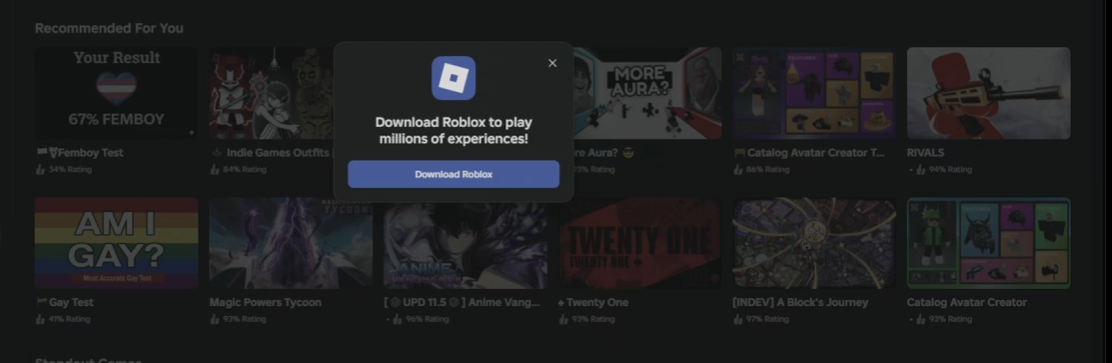Viewport: 1112px width, 363px height.
Task: Open the Magic Powers Tycoon thumbnail
Action: 291,243
